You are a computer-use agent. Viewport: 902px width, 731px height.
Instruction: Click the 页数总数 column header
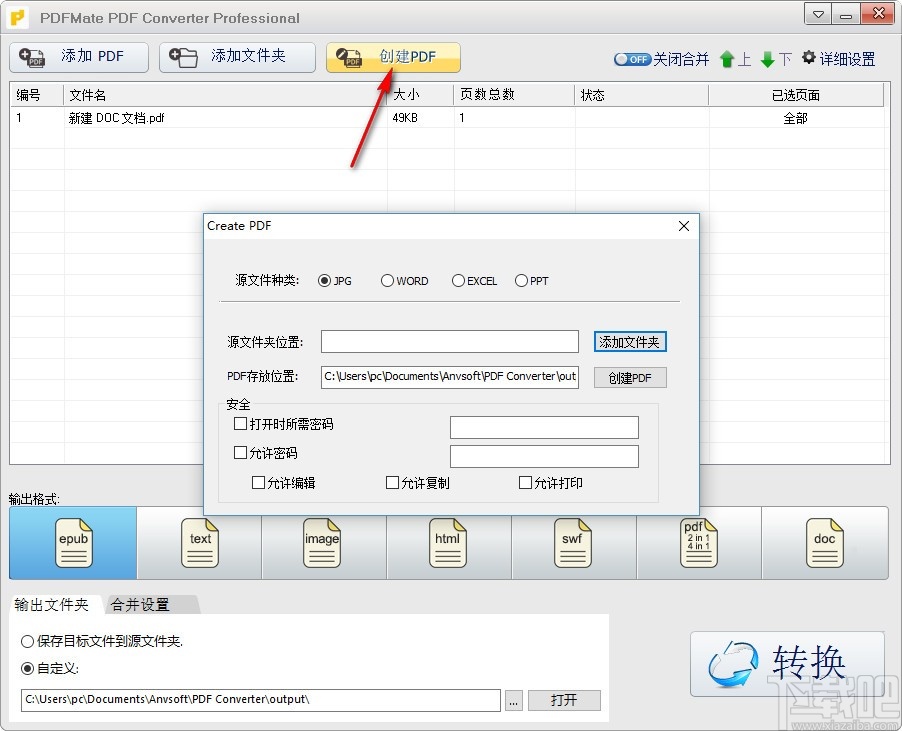point(514,95)
